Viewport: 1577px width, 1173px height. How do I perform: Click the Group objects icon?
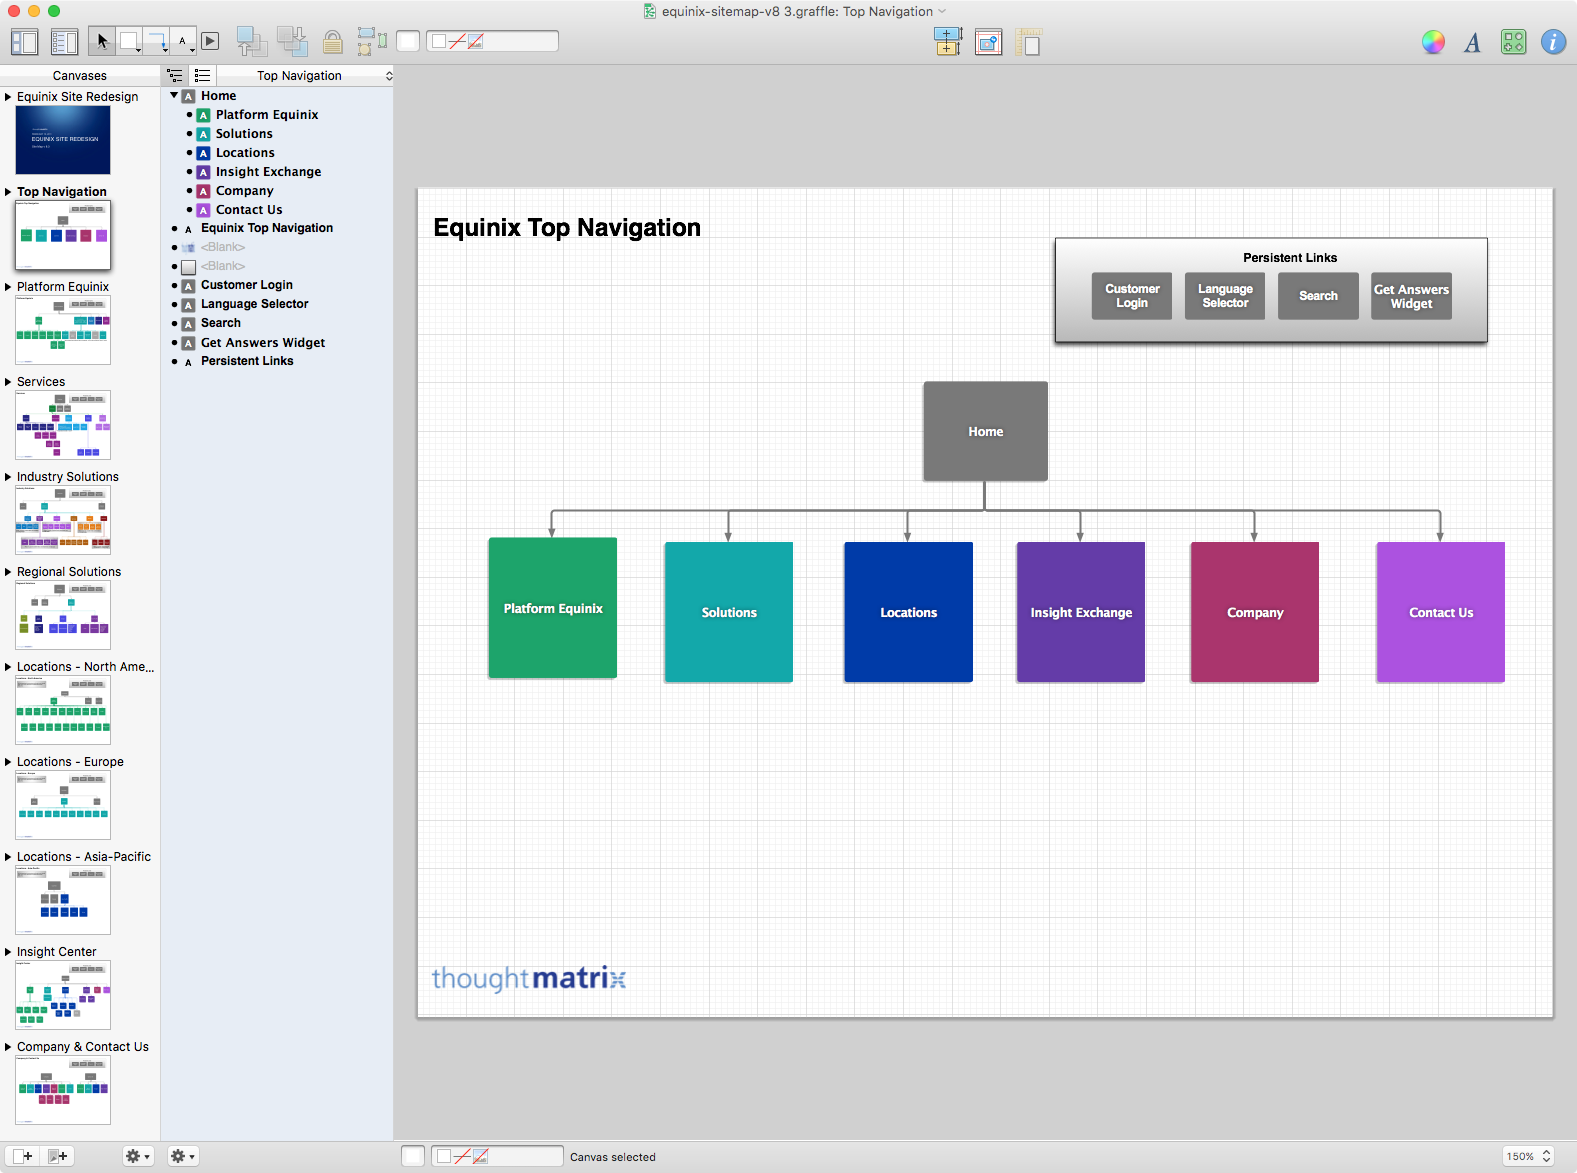point(372,41)
